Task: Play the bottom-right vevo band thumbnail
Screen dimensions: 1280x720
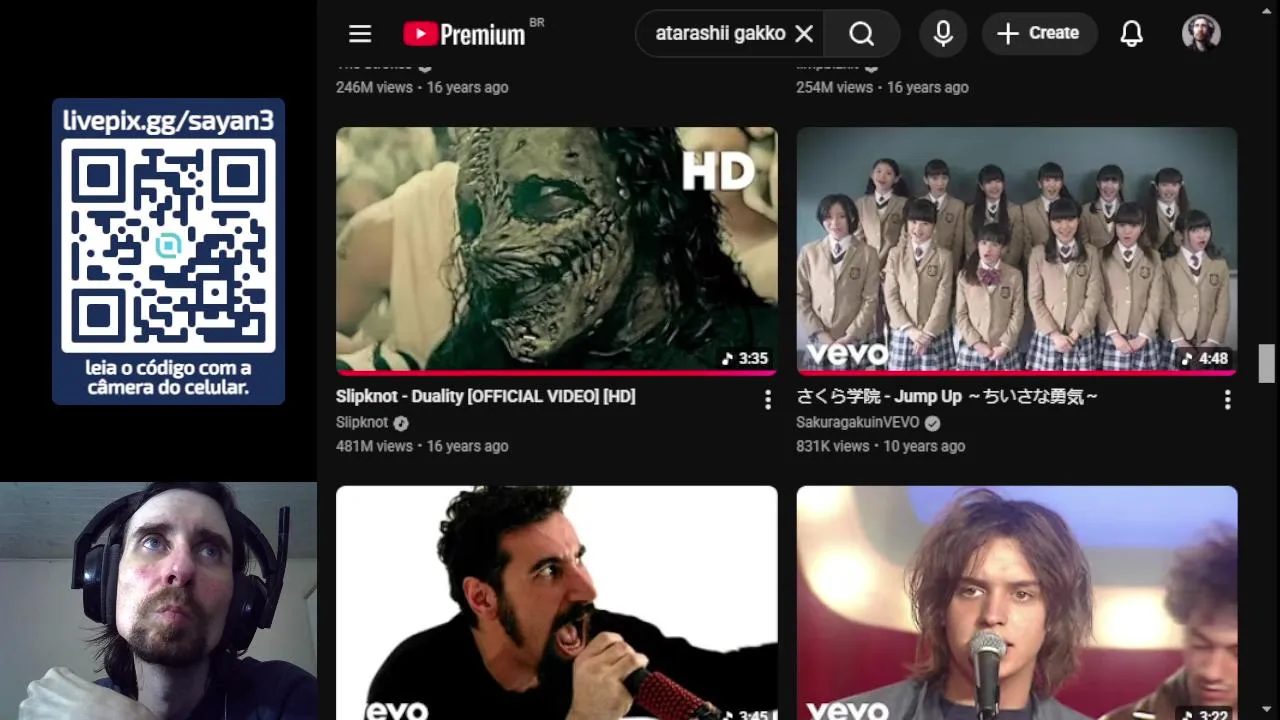Action: [1017, 603]
